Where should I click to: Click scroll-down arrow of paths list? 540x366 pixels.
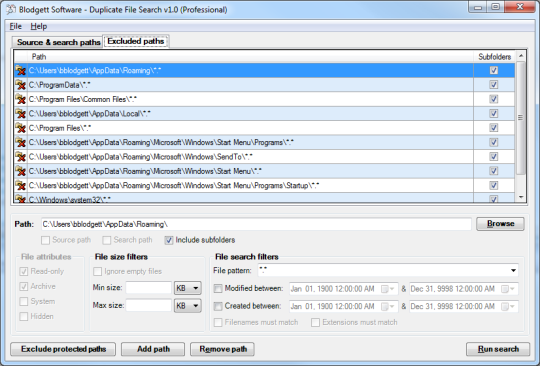(521, 197)
